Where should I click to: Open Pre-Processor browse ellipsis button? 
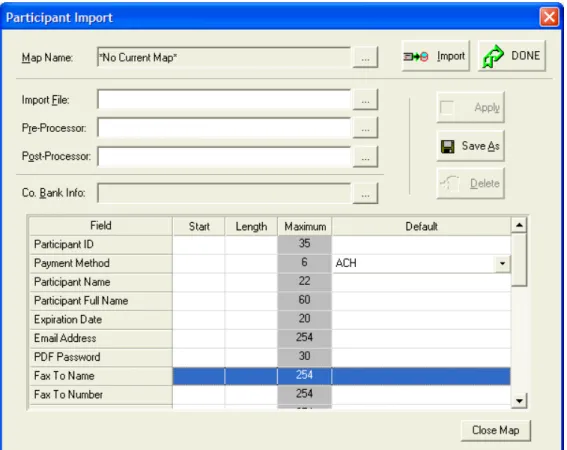point(365,128)
